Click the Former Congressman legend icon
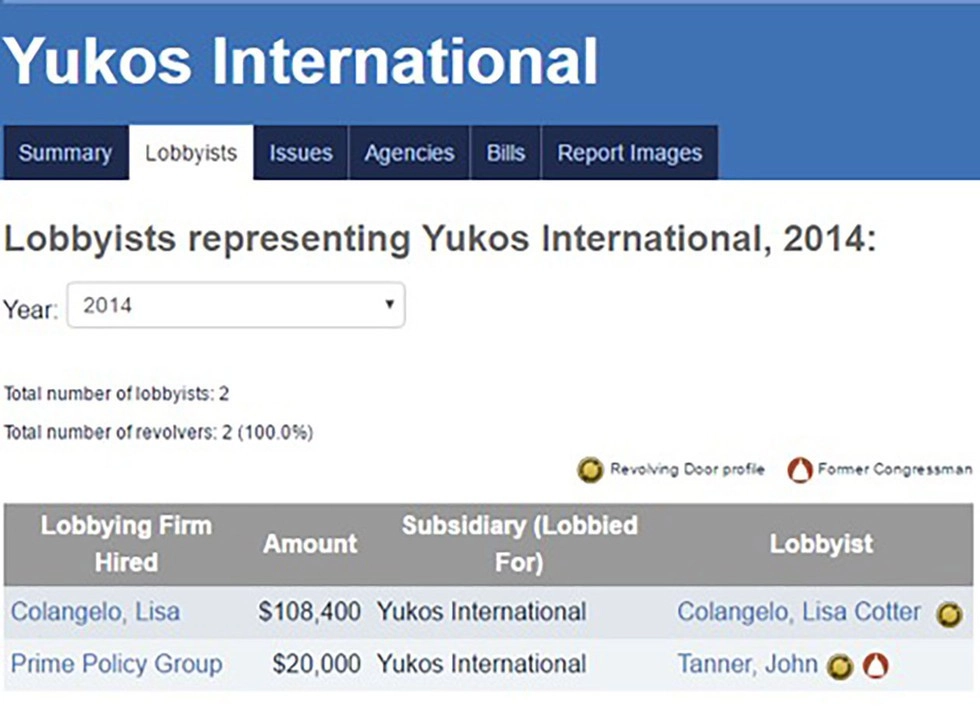The height and width of the screenshot is (710, 980). pyautogui.click(x=800, y=469)
